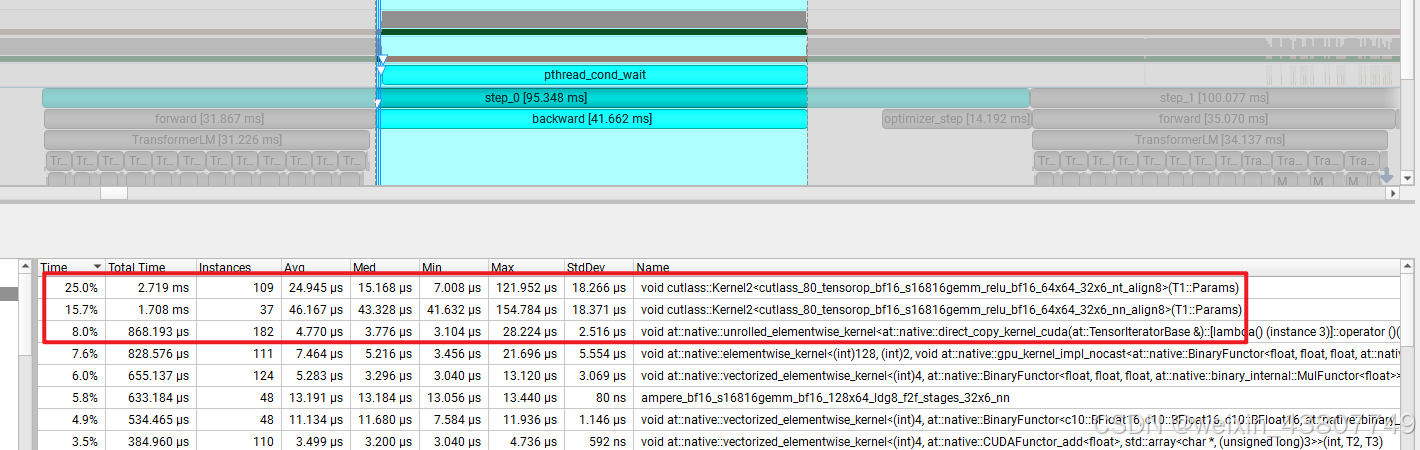Viewport: 1420px width, 450px height.
Task: Select the 121.952 μs Max cell
Action: (x=526, y=288)
